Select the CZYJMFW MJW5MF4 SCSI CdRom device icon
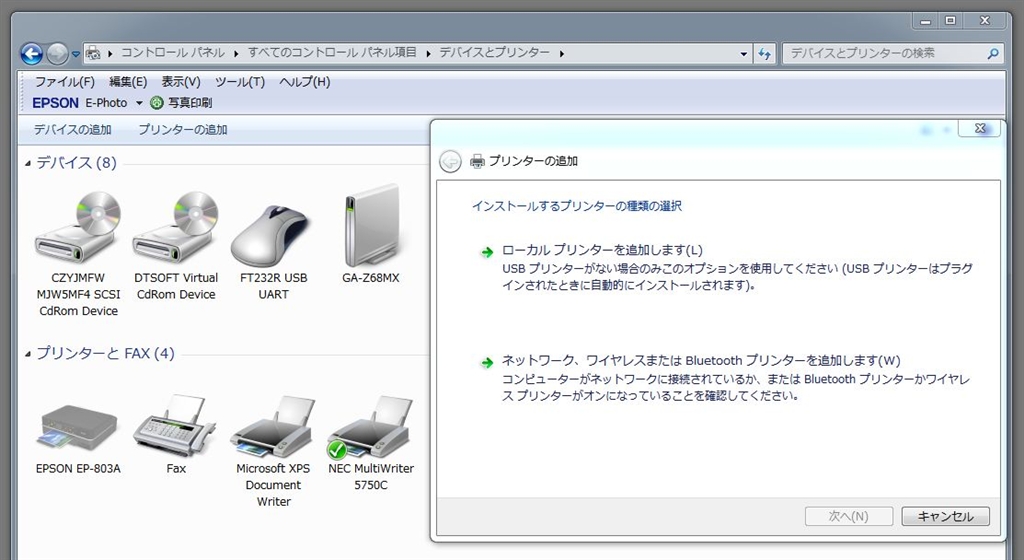Viewport: 1024px width, 560px height. pos(78,227)
